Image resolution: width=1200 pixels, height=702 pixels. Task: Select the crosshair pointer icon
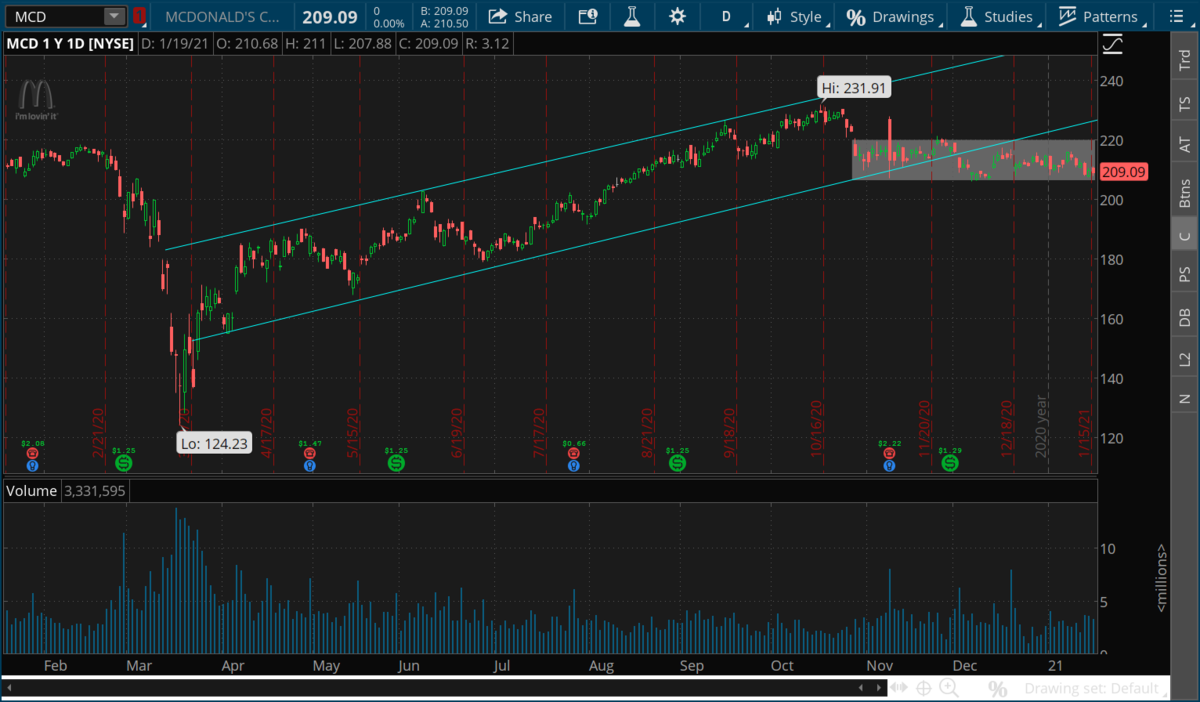click(x=924, y=688)
